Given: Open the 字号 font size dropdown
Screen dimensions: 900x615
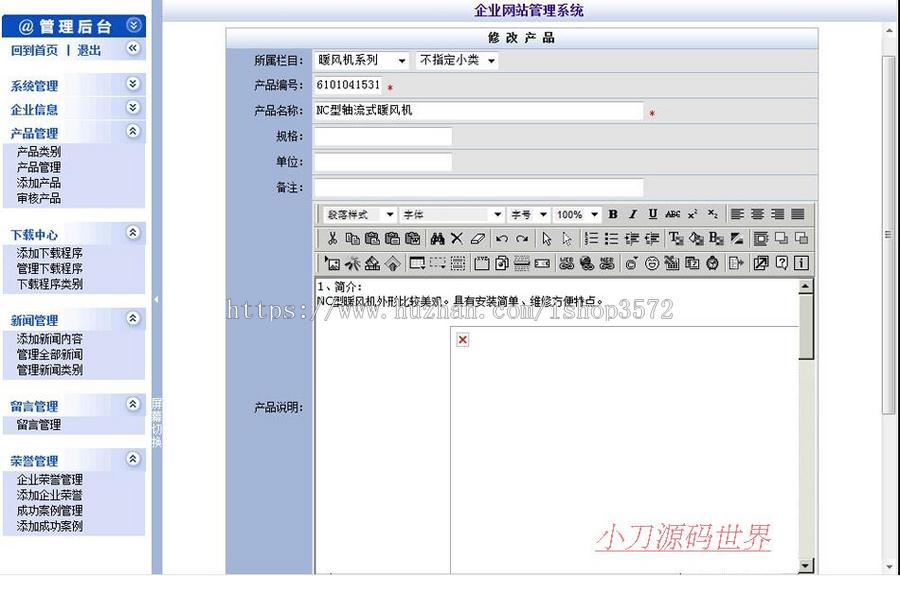Looking at the screenshot, I should (x=529, y=215).
